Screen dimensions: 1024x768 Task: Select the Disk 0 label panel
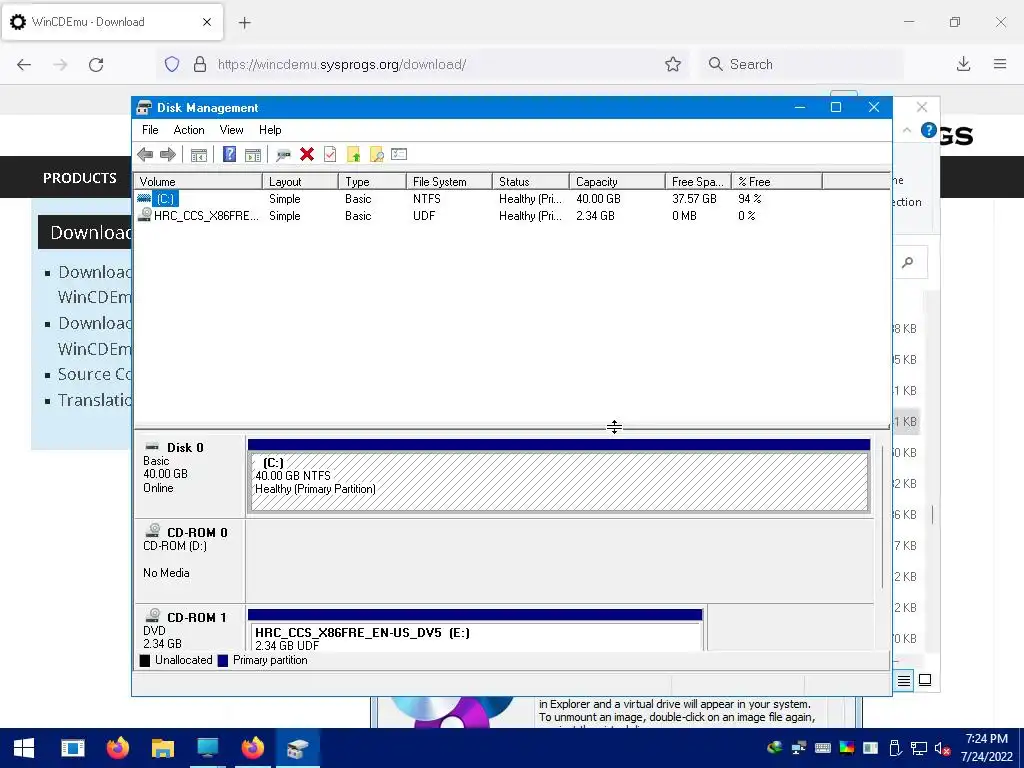click(189, 477)
